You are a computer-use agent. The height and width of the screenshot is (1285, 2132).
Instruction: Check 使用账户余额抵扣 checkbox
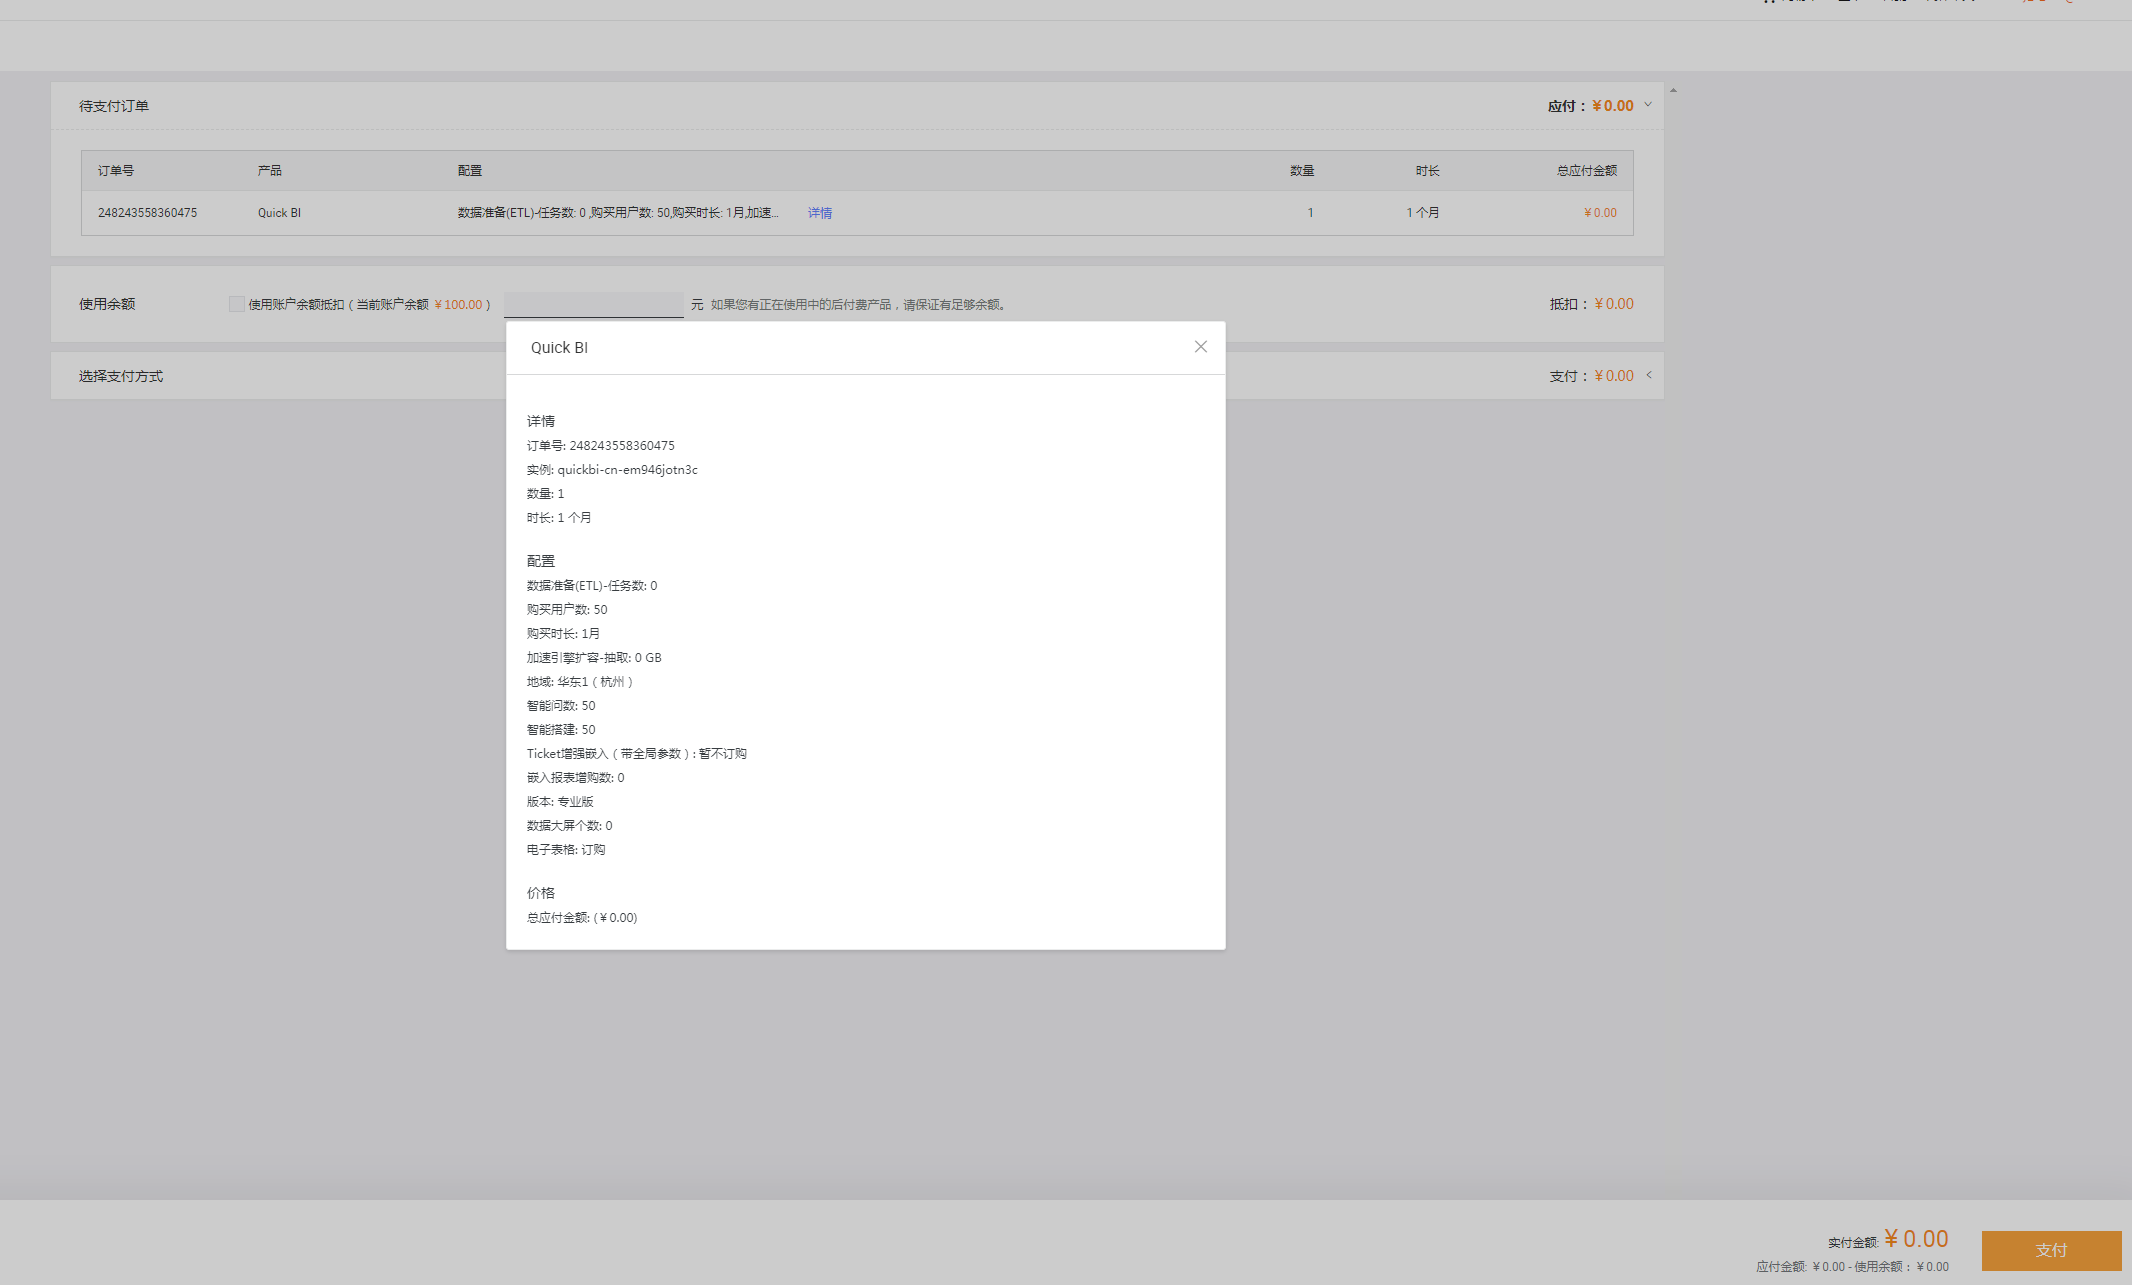click(236, 304)
